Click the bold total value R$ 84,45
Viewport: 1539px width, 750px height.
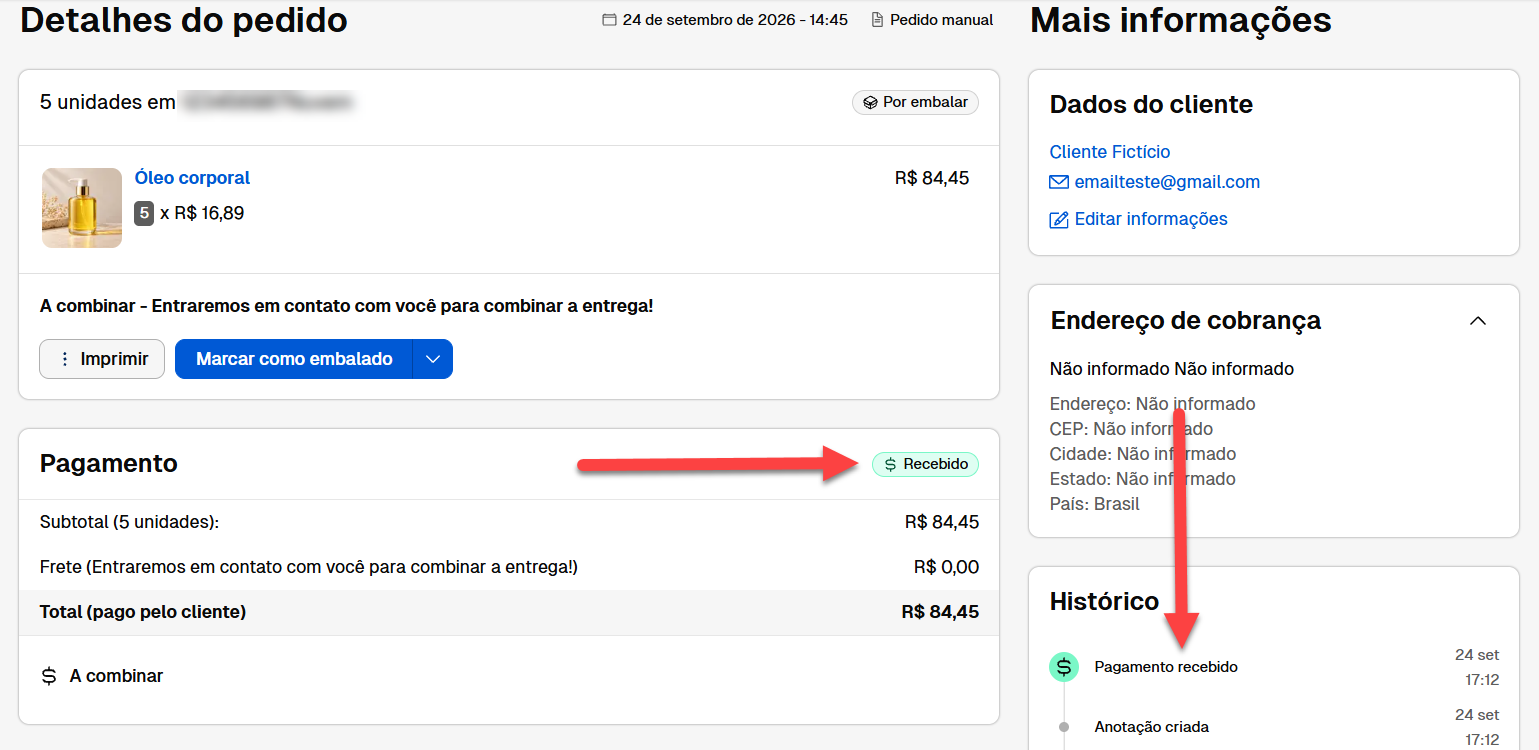pyautogui.click(x=940, y=612)
